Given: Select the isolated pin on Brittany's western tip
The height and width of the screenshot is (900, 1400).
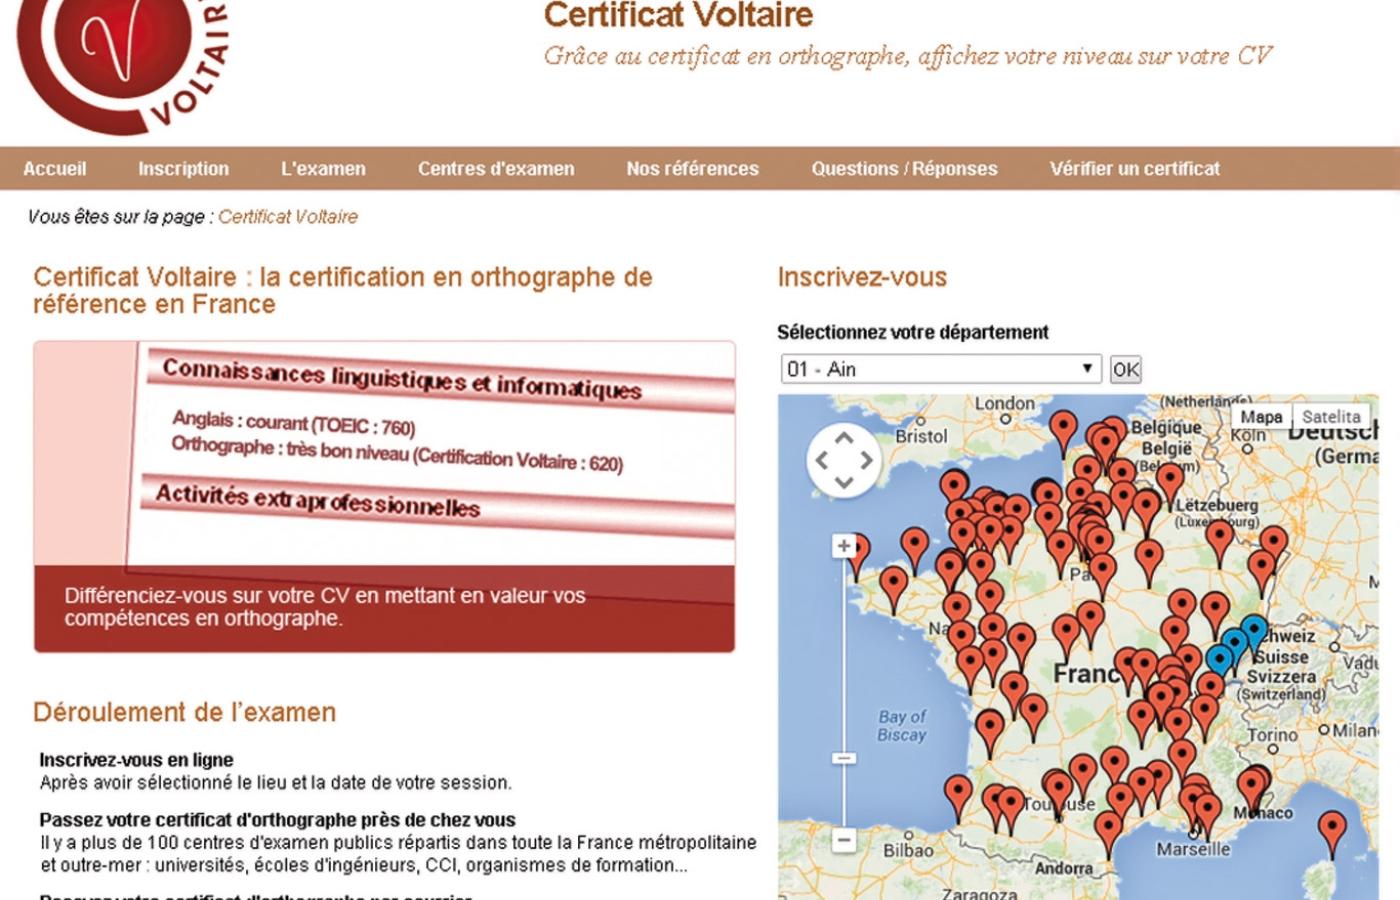Looking at the screenshot, I should pos(858,552).
